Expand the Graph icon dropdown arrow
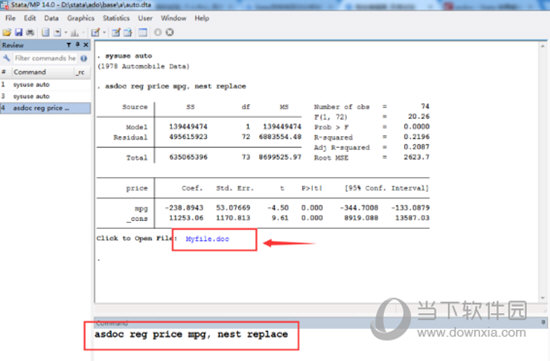 (83, 33)
